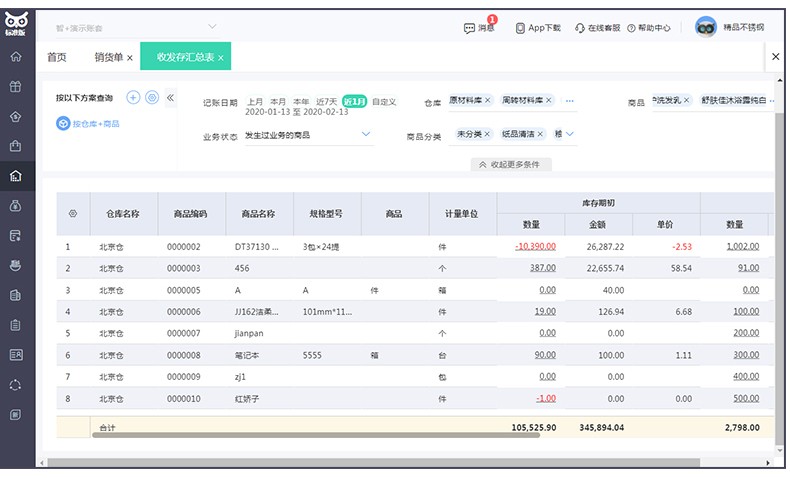
Task: Click the 仓库名称 column header
Action: tap(123, 214)
